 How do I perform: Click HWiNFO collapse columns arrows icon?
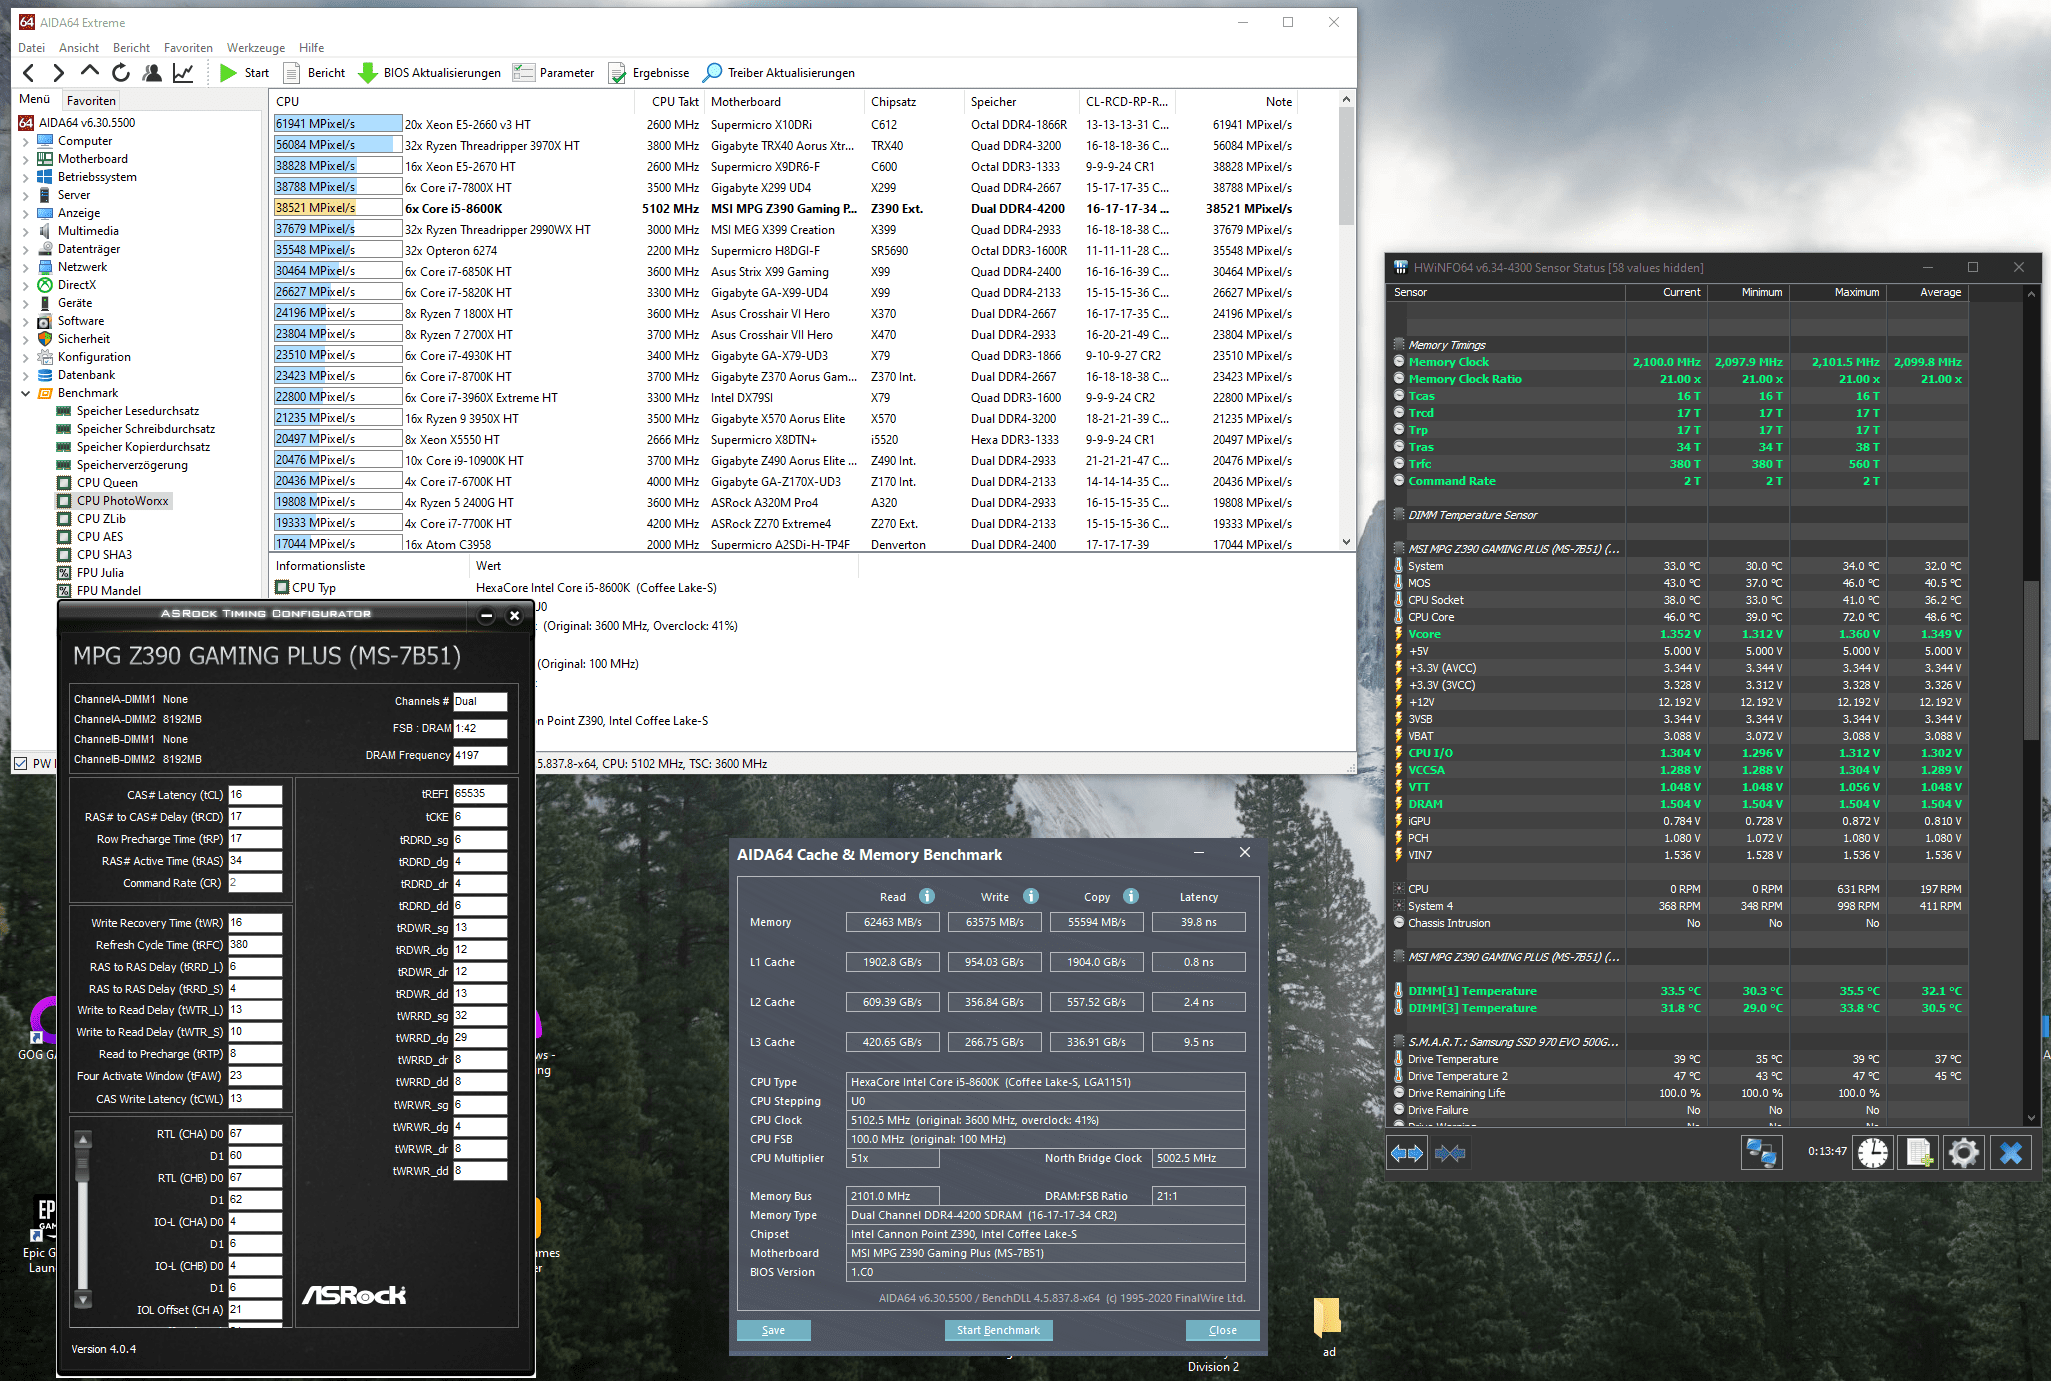(x=1450, y=1153)
